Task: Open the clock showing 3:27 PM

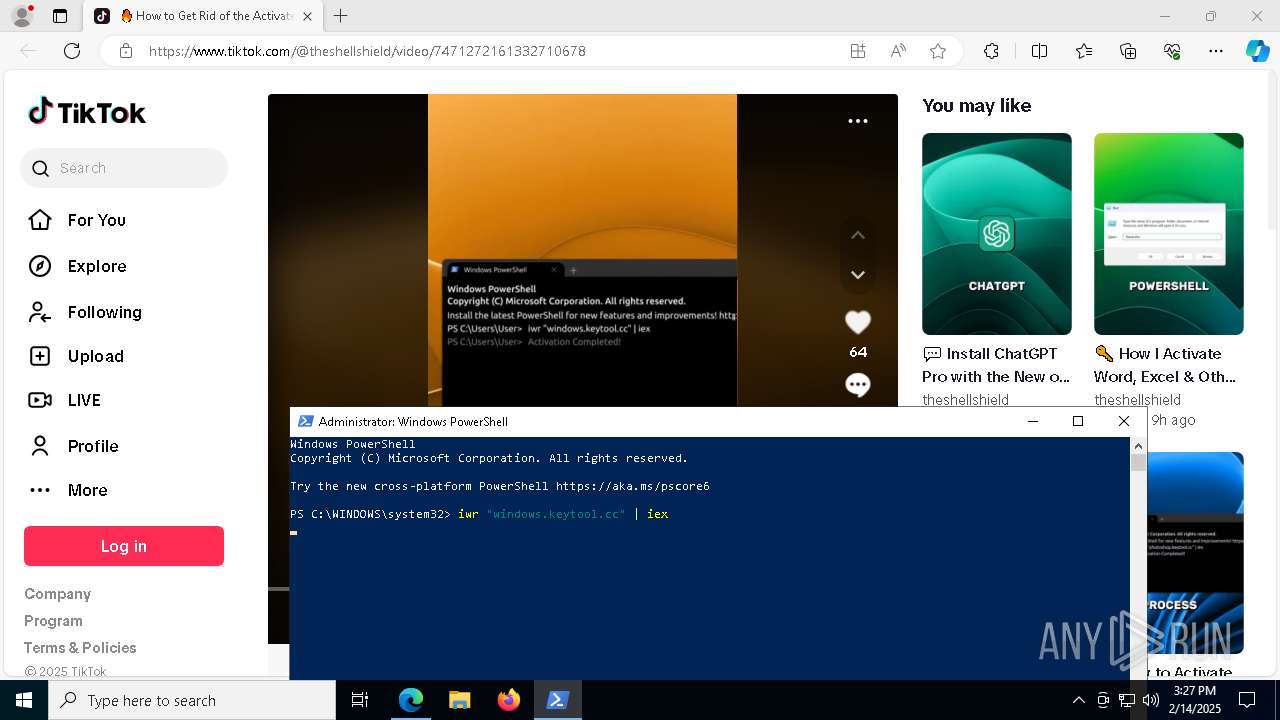Action: tap(1195, 700)
